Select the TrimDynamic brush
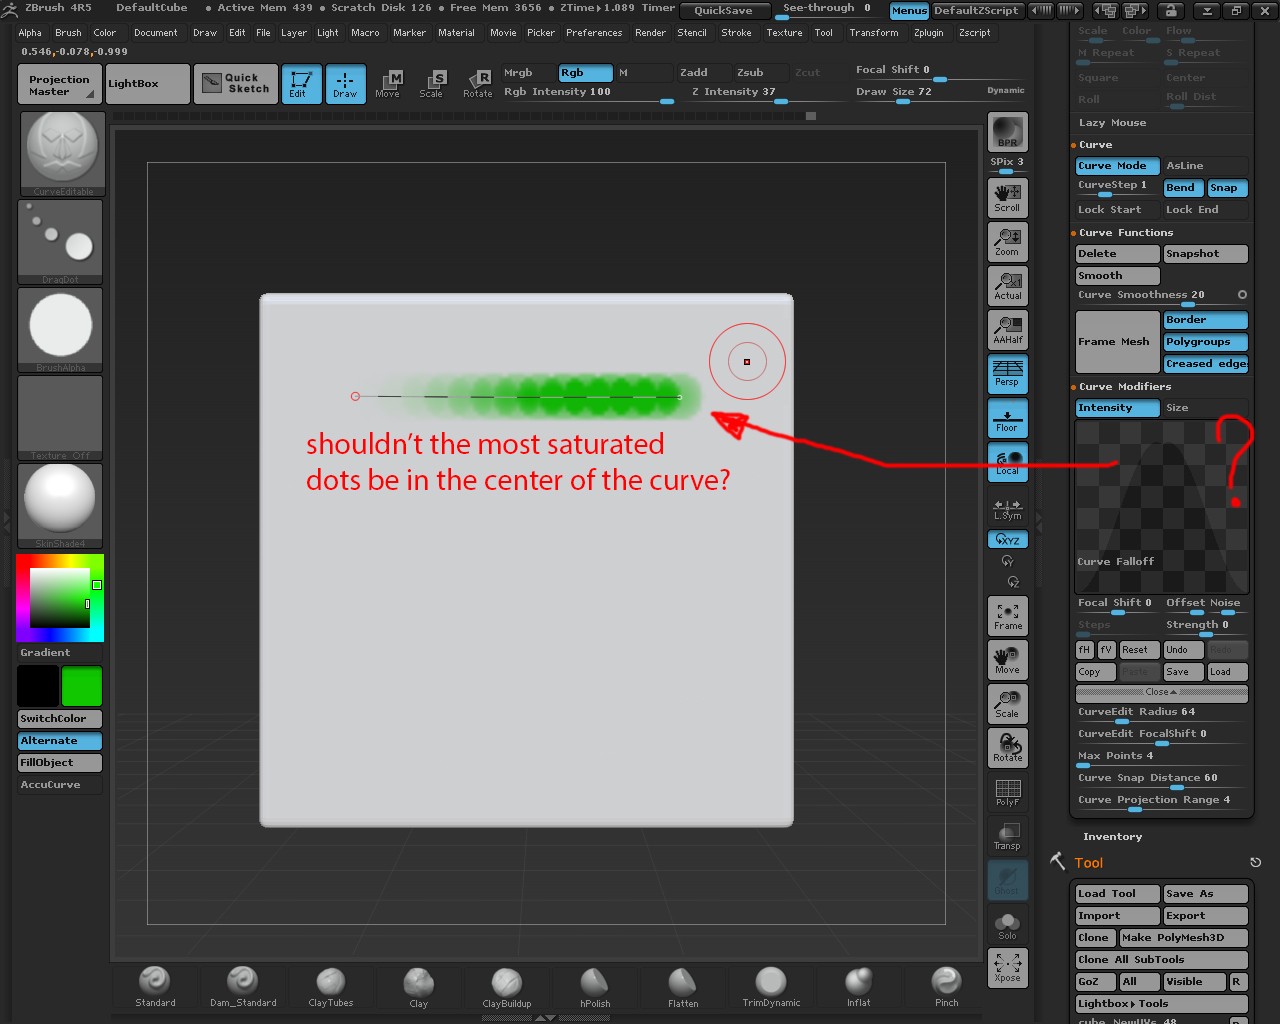The height and width of the screenshot is (1024, 1280). (771, 987)
